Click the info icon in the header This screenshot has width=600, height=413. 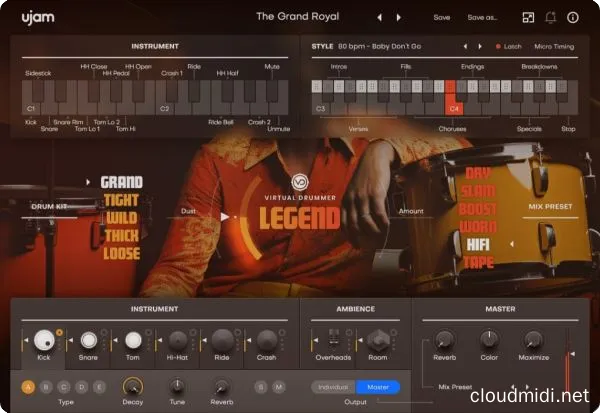[x=573, y=17]
